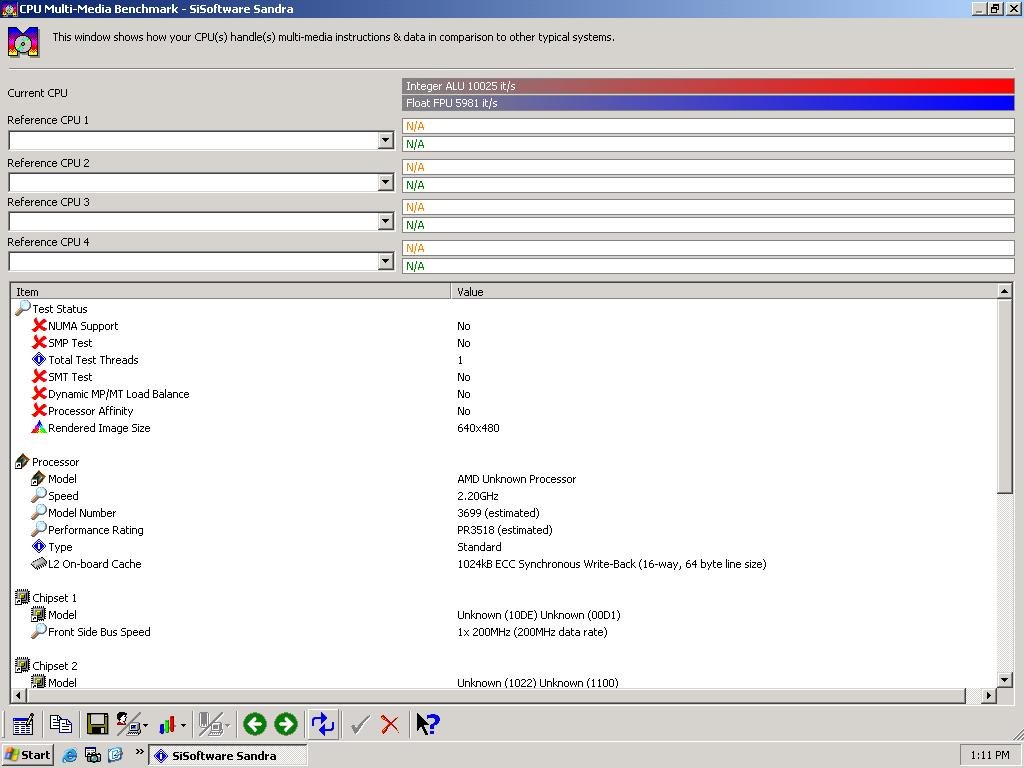Viewport: 1024px width, 768px height.
Task: Click the What's This help cursor icon
Action: 428,724
